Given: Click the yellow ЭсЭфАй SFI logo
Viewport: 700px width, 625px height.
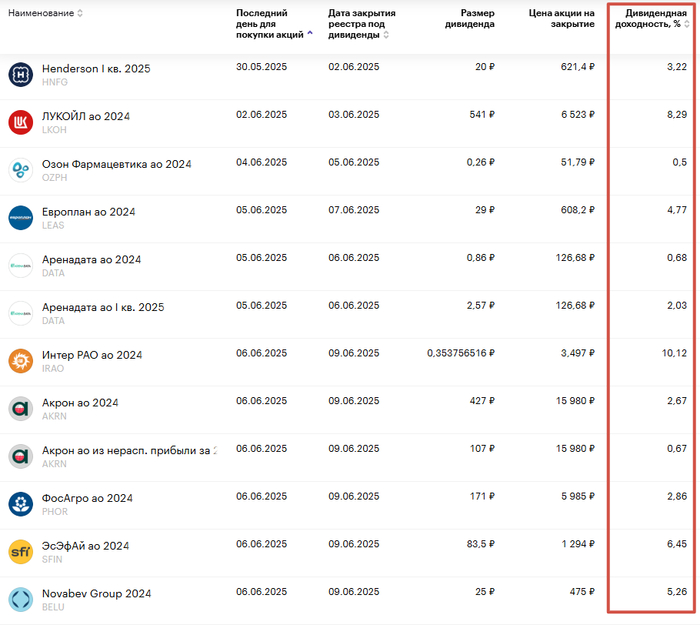Looking at the screenshot, I should (x=21, y=552).
